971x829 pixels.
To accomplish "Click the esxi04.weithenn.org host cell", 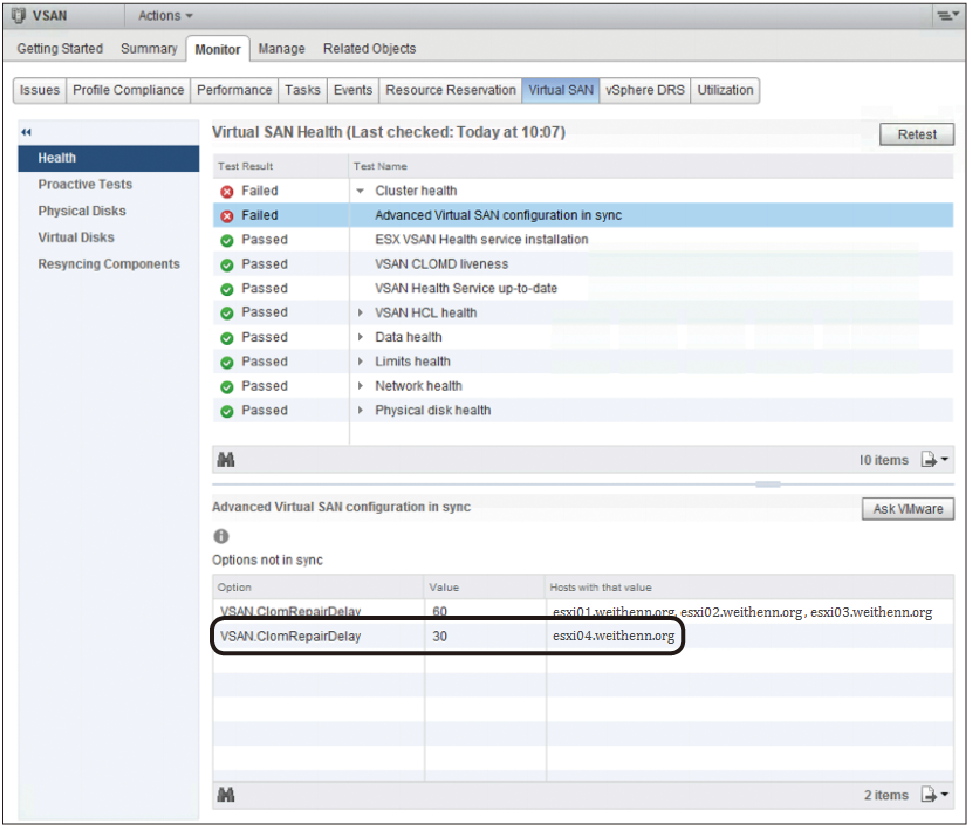I will click(613, 636).
